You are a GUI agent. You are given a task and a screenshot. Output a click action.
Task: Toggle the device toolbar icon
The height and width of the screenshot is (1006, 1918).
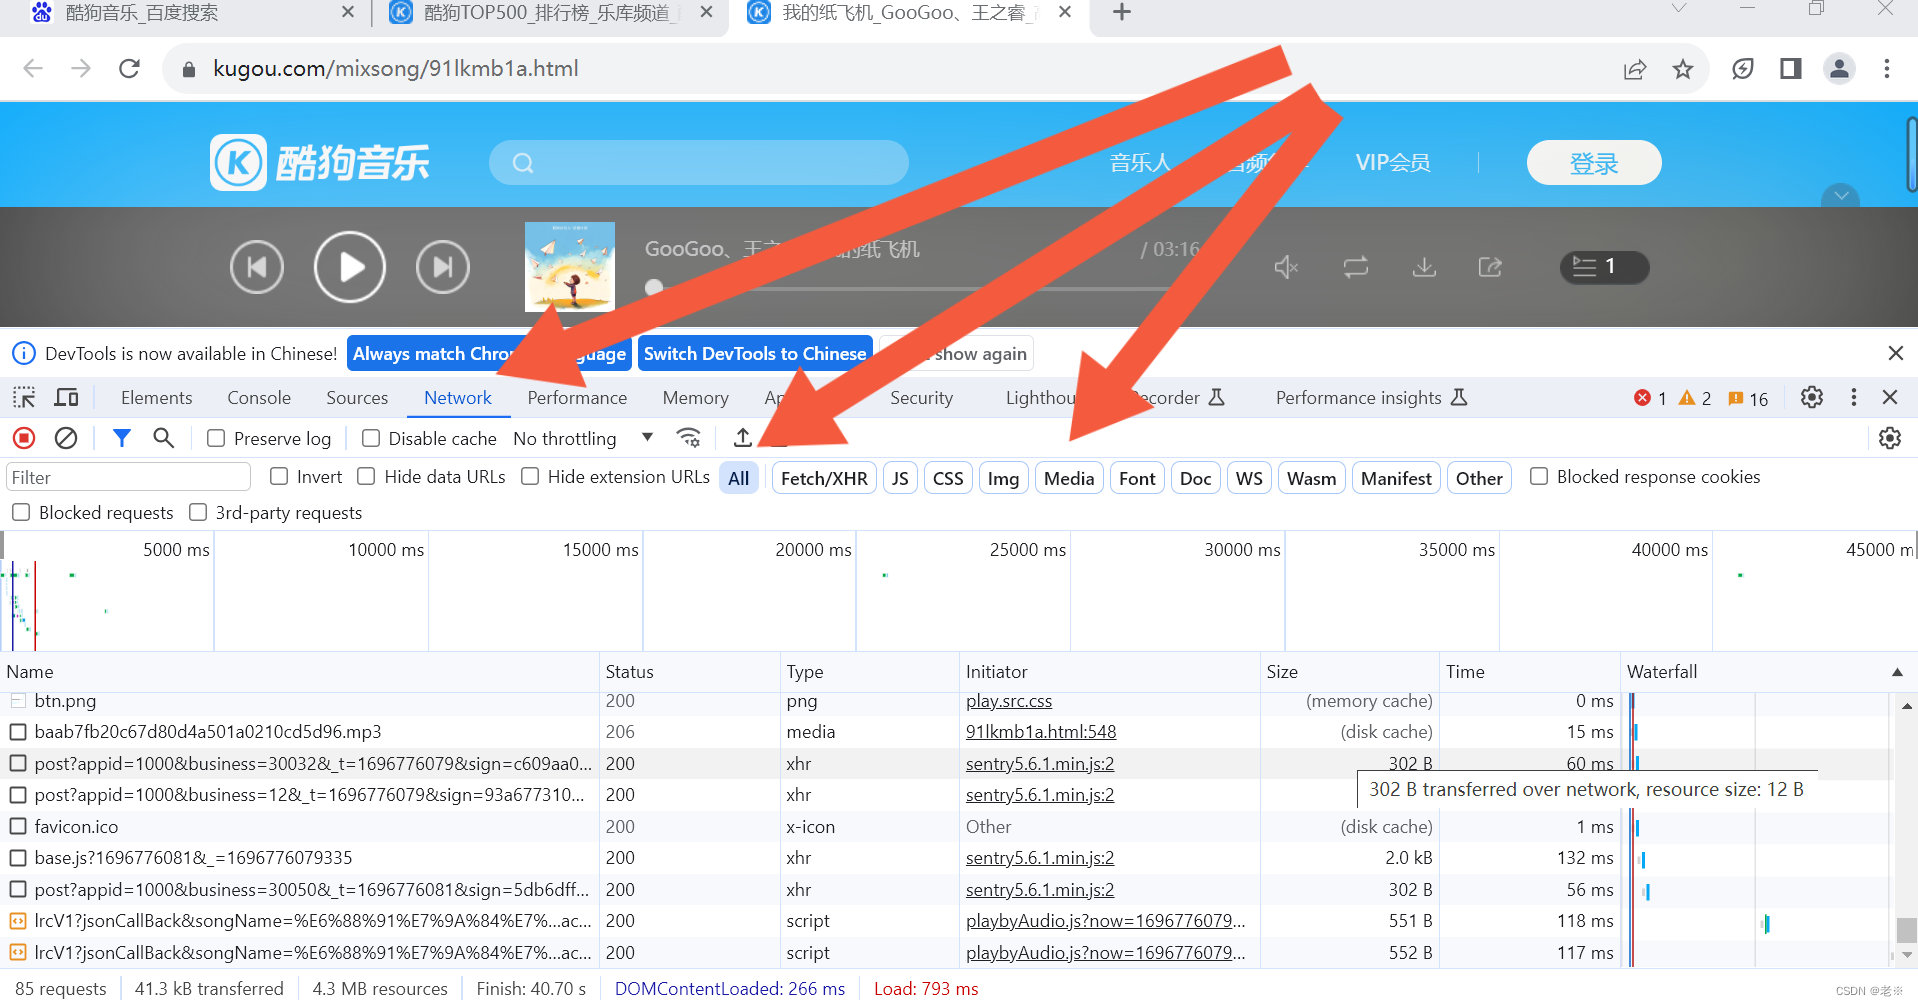point(67,398)
